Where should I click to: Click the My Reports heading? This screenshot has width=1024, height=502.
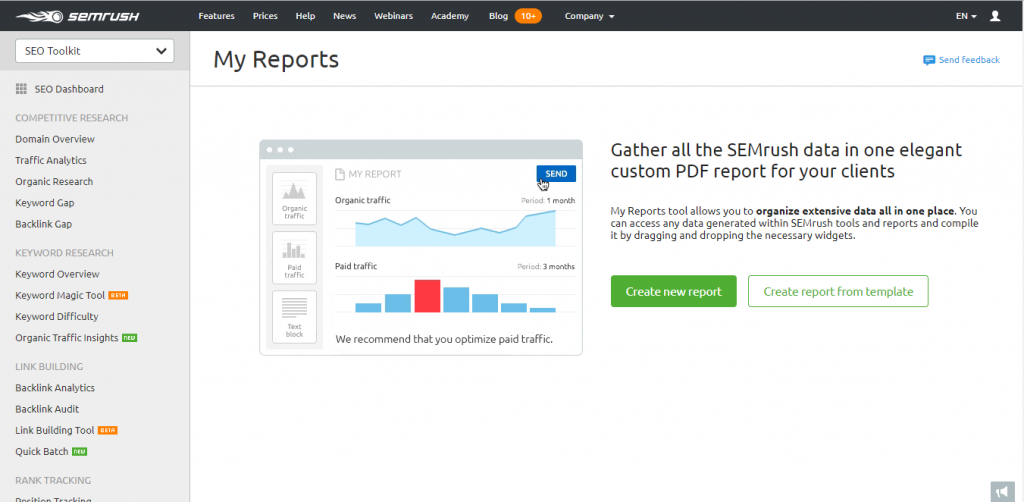pos(276,59)
